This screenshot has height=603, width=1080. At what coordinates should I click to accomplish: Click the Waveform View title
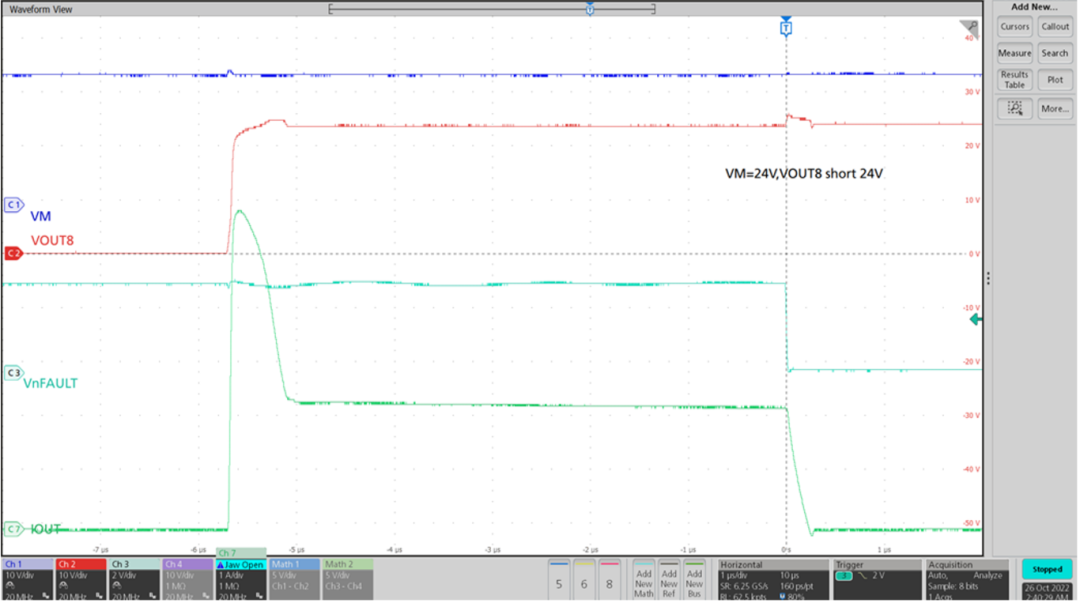click(41, 10)
